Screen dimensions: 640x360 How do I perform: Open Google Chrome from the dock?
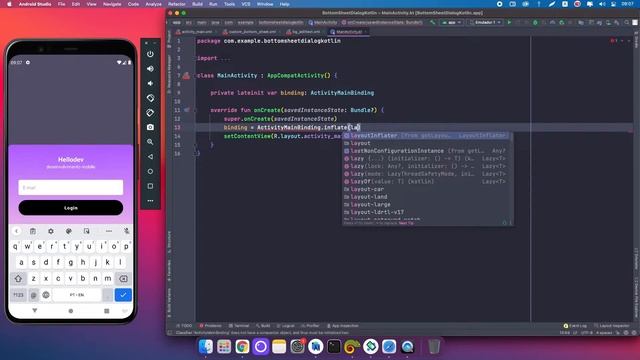click(x=242, y=347)
